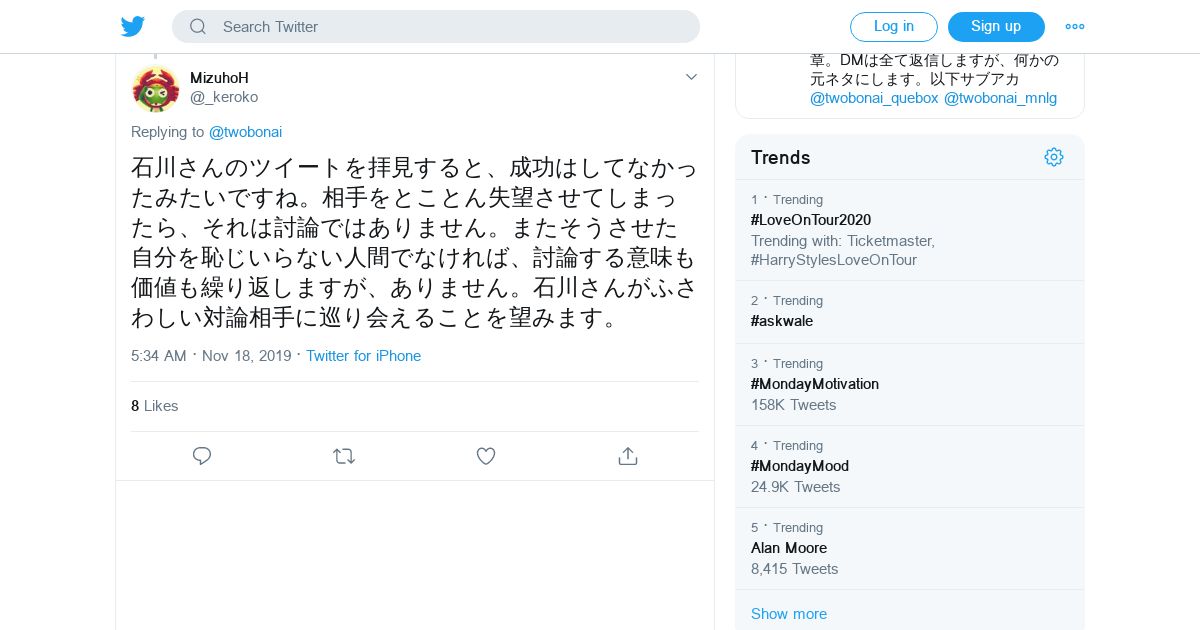Screen dimensions: 1200x630
Task: View MizuhoH's profile avatar
Action: (156, 88)
